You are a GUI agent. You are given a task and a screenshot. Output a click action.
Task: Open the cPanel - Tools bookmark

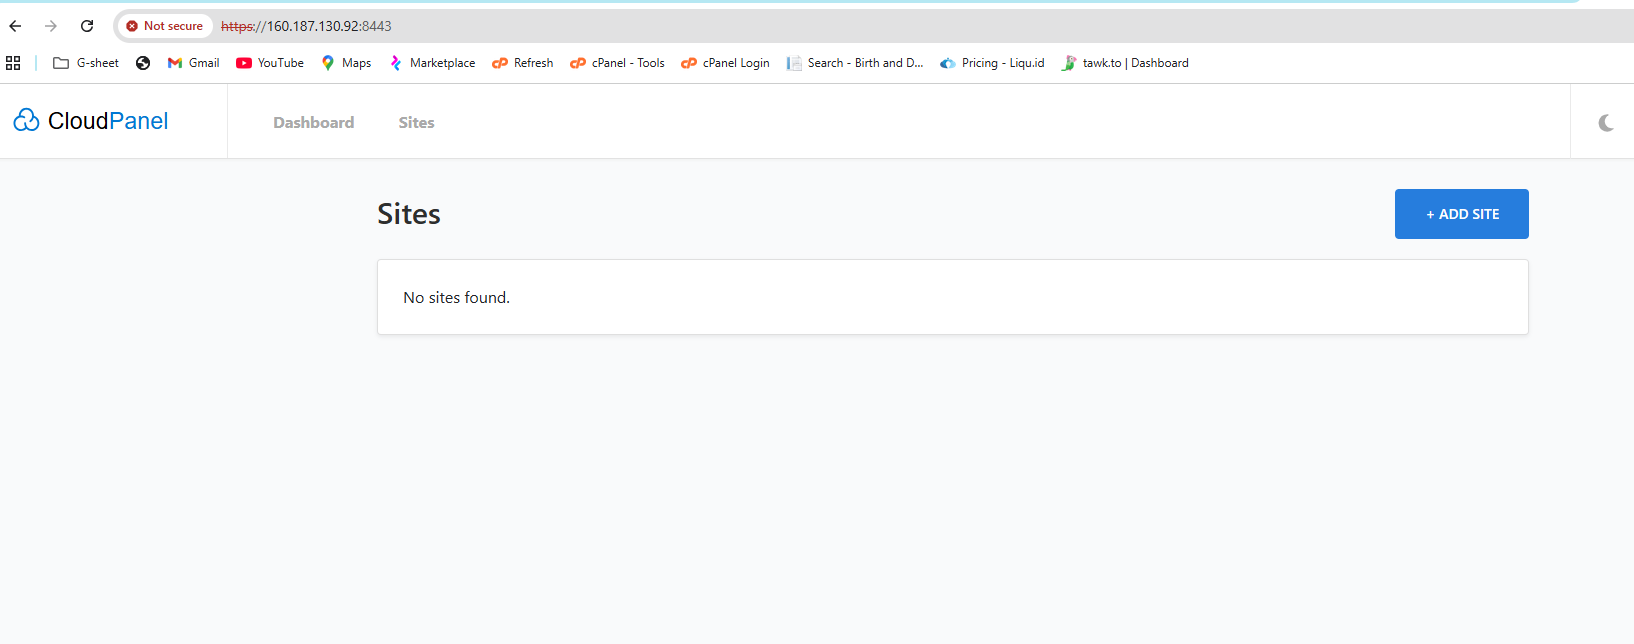click(617, 63)
